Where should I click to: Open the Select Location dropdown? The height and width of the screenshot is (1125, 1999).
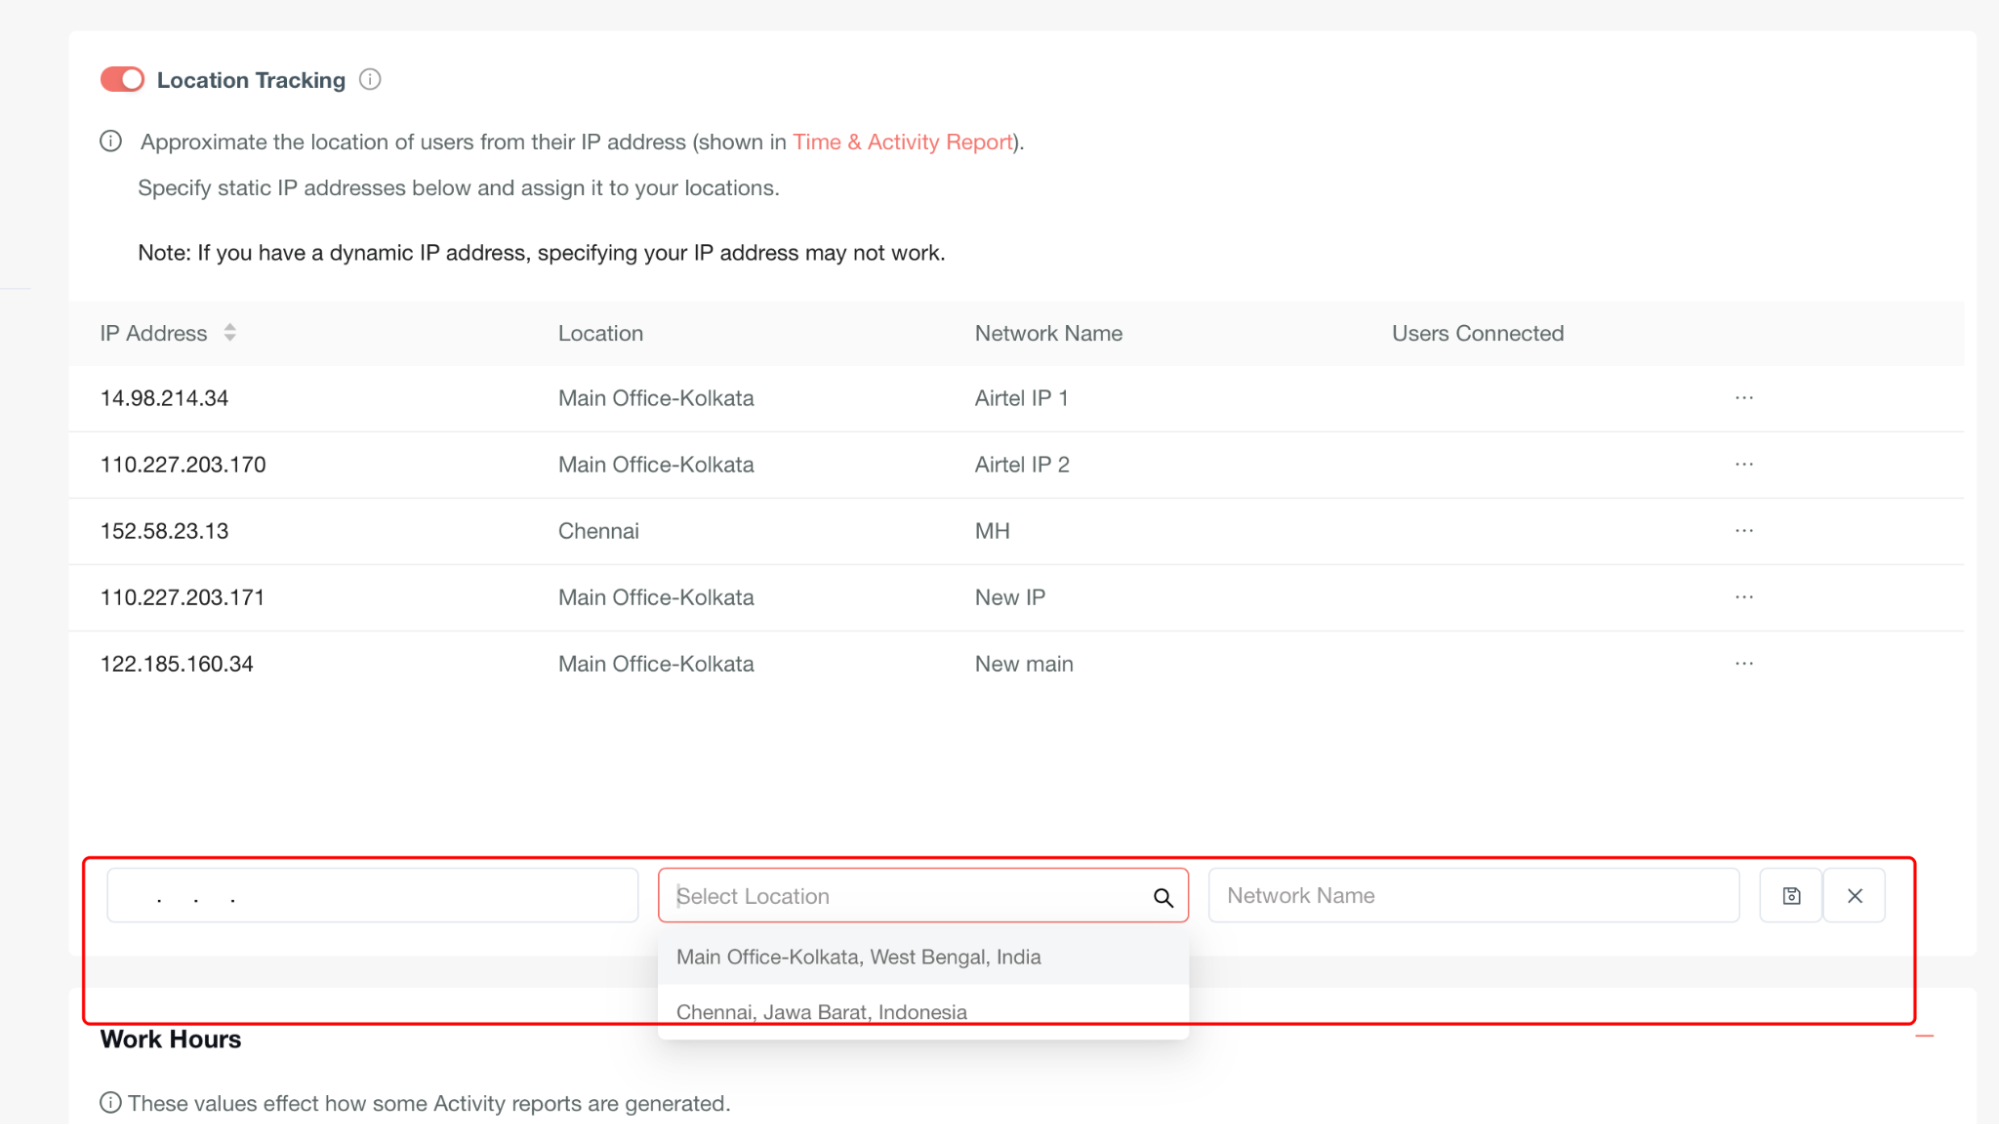point(900,896)
